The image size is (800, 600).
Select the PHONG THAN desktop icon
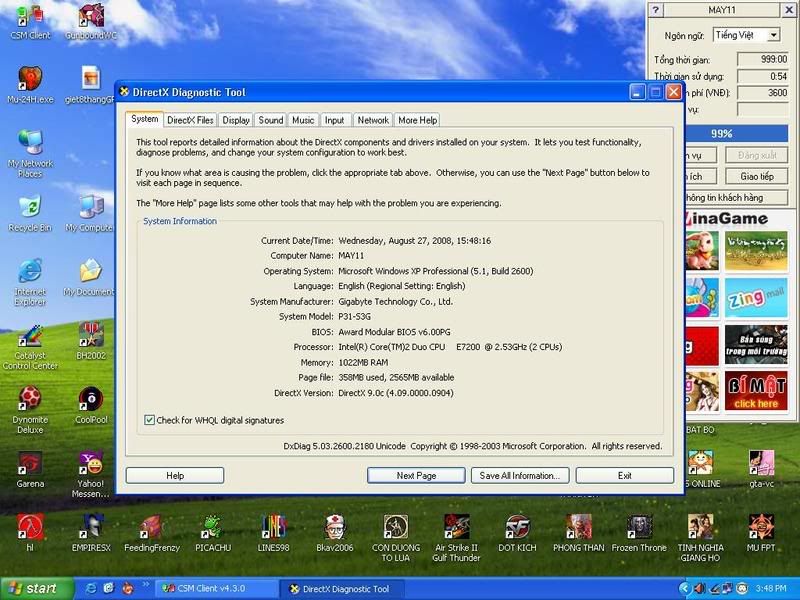[579, 533]
